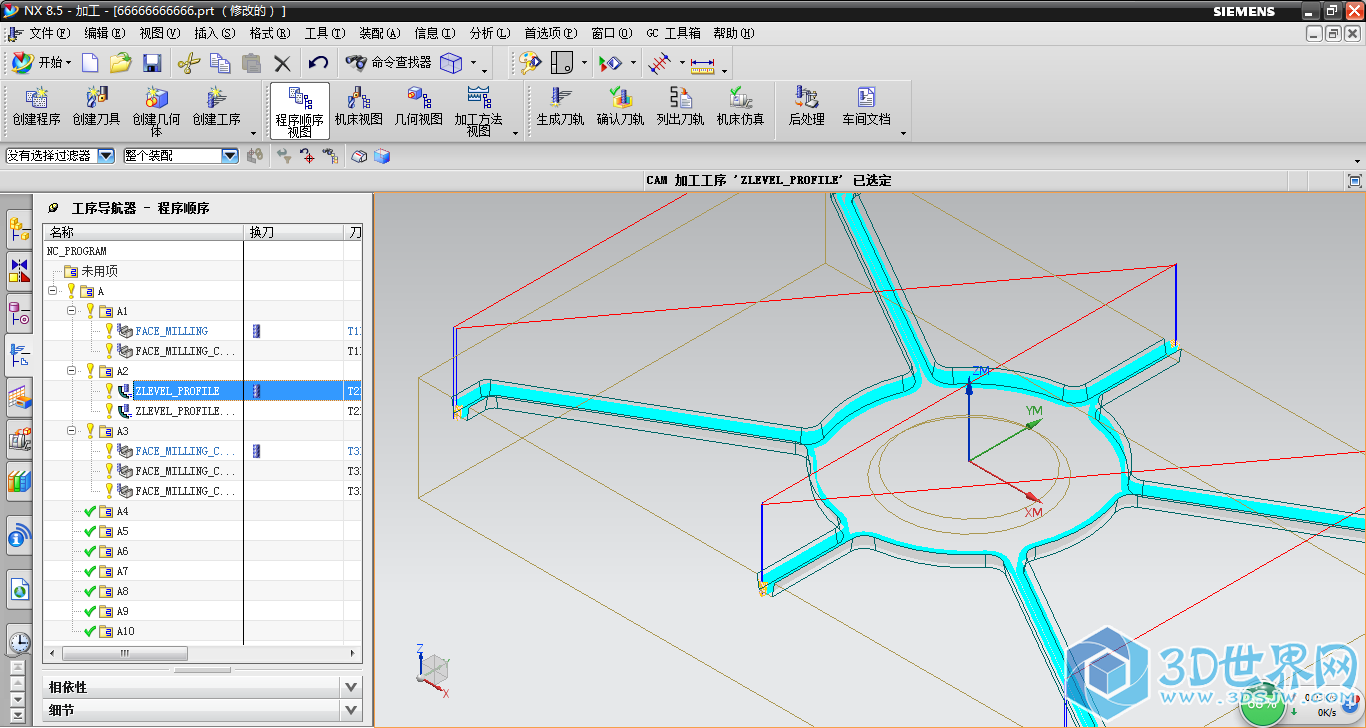Select the FACE_MILLING operation in blue

[x=172, y=331]
